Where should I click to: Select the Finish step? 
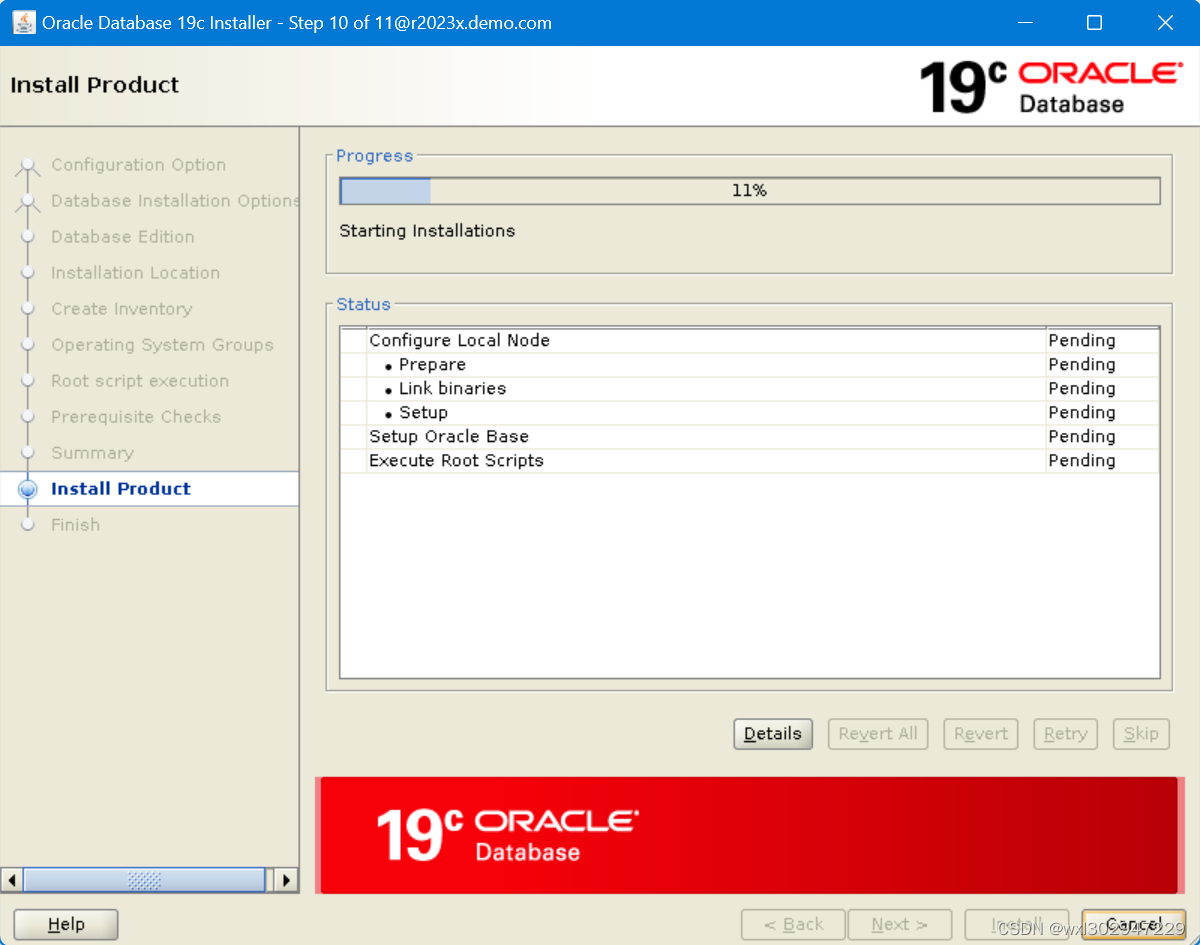75,525
